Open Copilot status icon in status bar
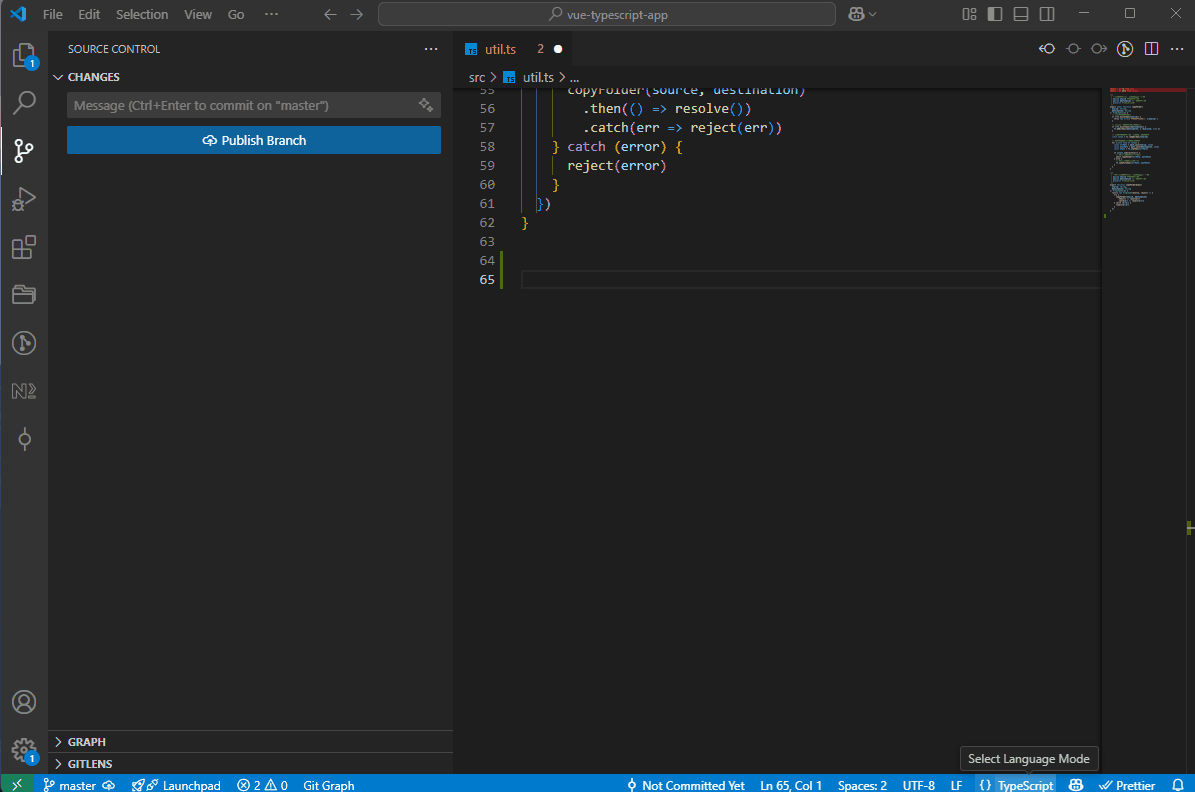This screenshot has height=792, width=1195. coord(1076,784)
